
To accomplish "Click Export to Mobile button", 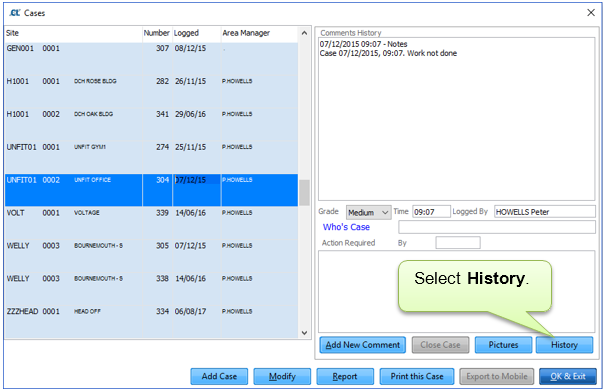I will tap(497, 376).
